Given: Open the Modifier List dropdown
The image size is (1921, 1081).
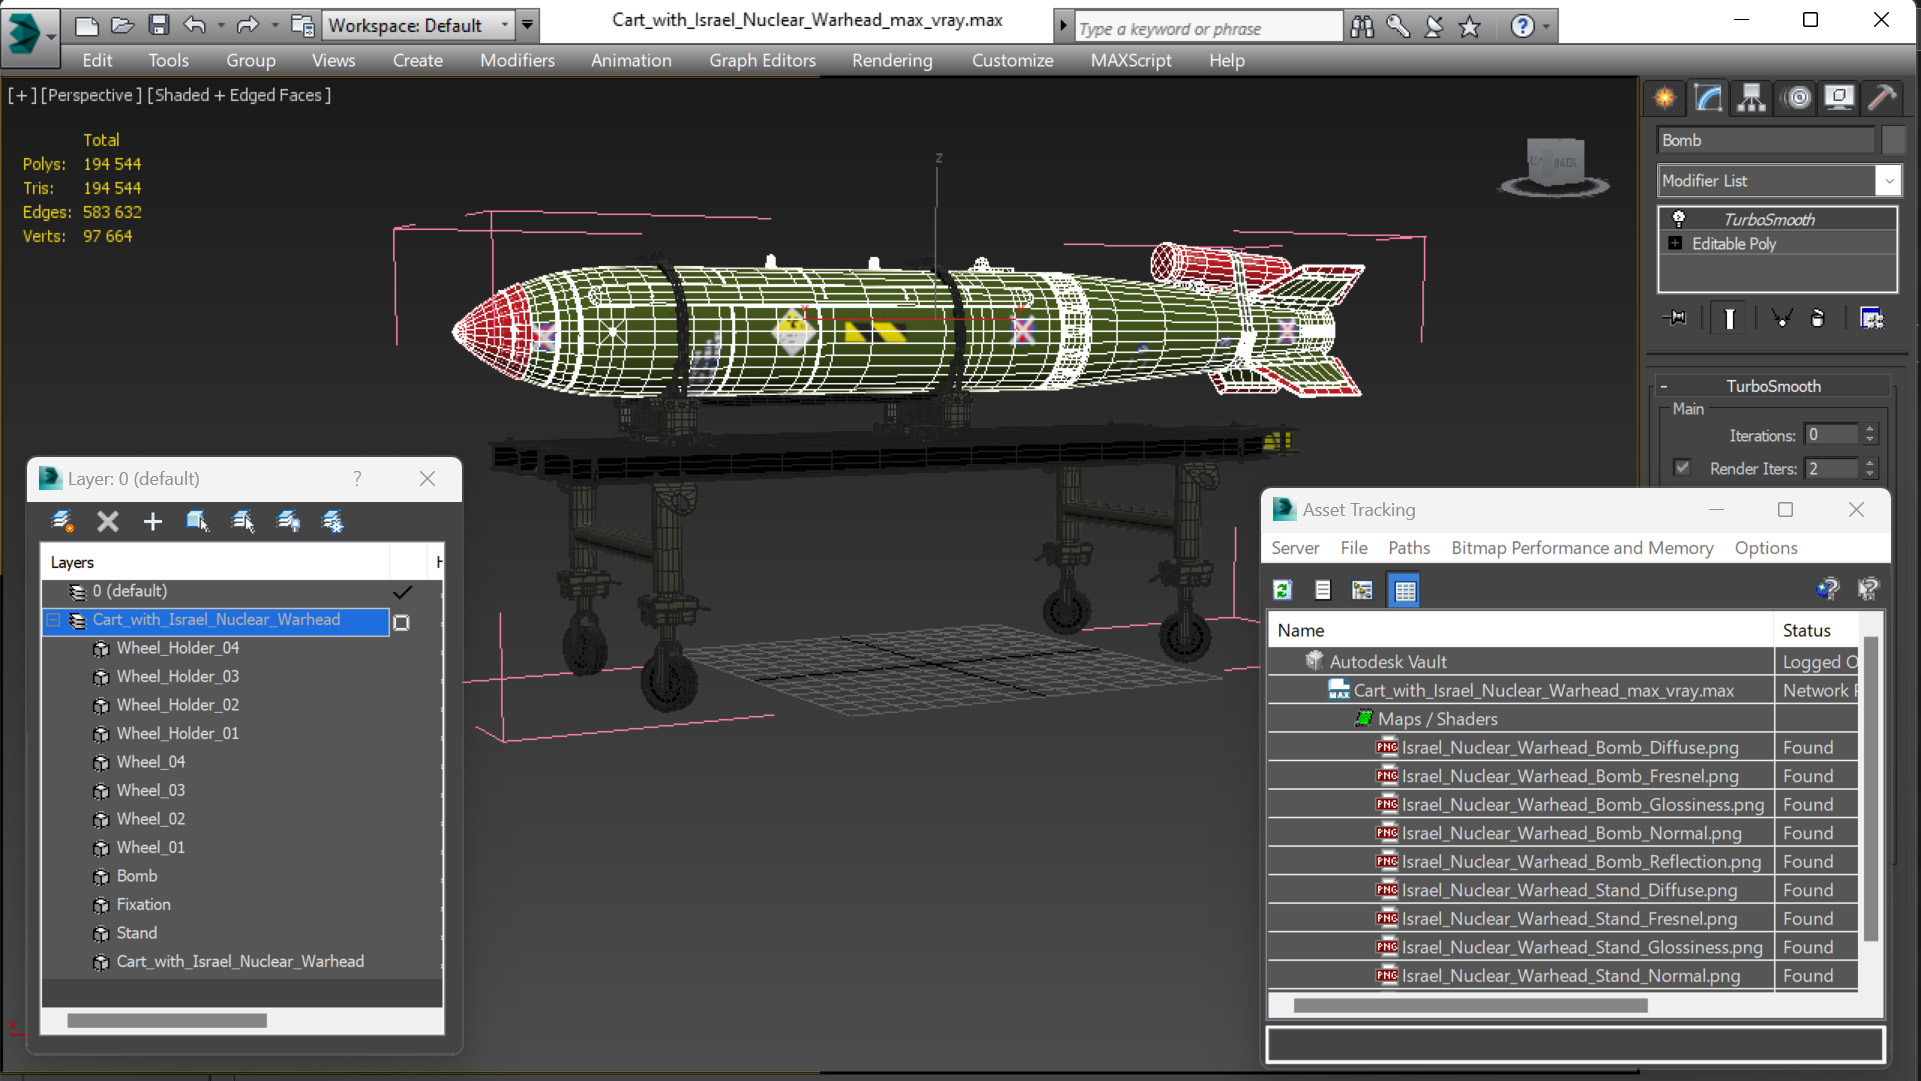Looking at the screenshot, I should click(x=1888, y=181).
